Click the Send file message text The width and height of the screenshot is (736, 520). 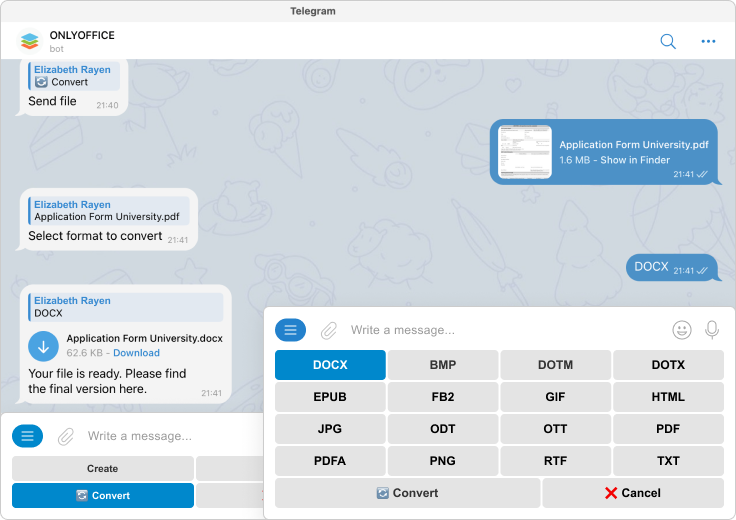click(52, 101)
